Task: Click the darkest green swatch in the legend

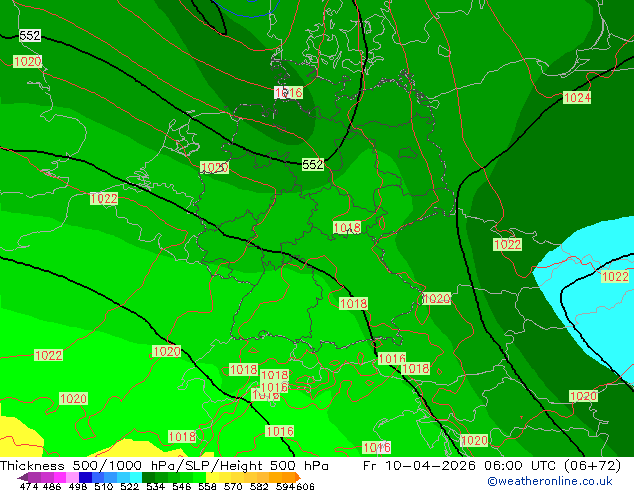Action: (x=148, y=477)
